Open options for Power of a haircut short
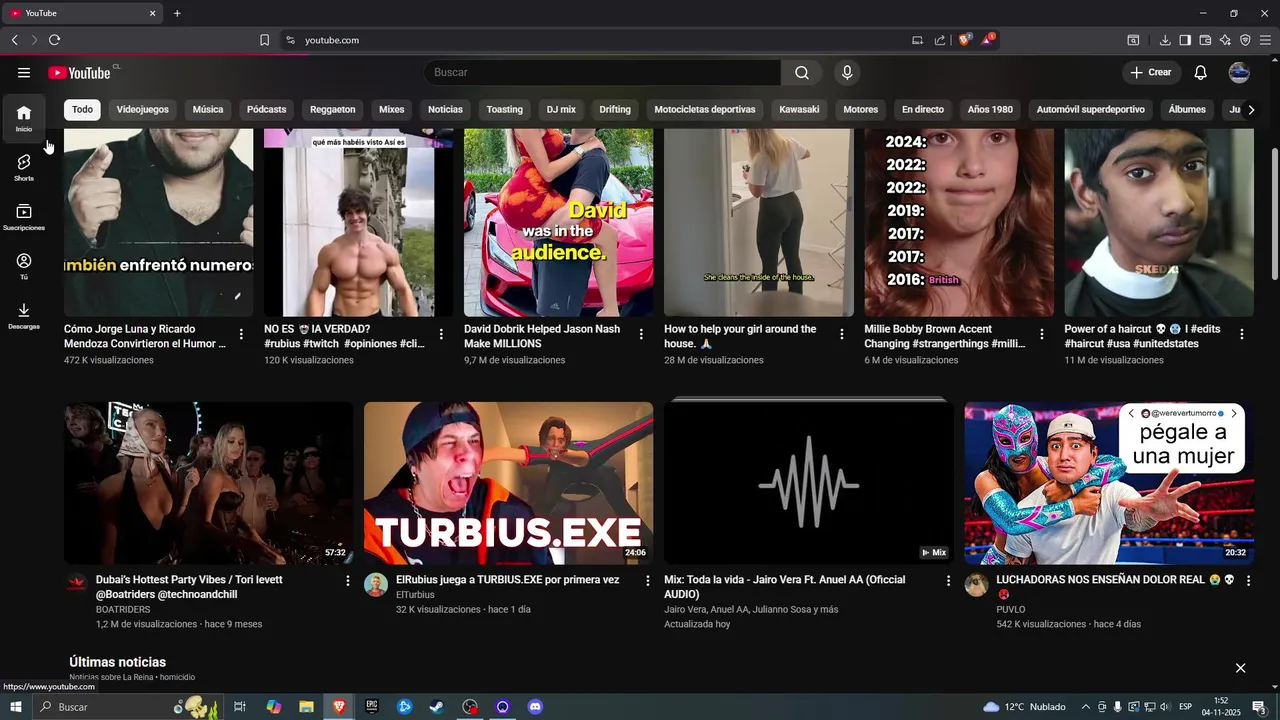 click(x=1242, y=334)
